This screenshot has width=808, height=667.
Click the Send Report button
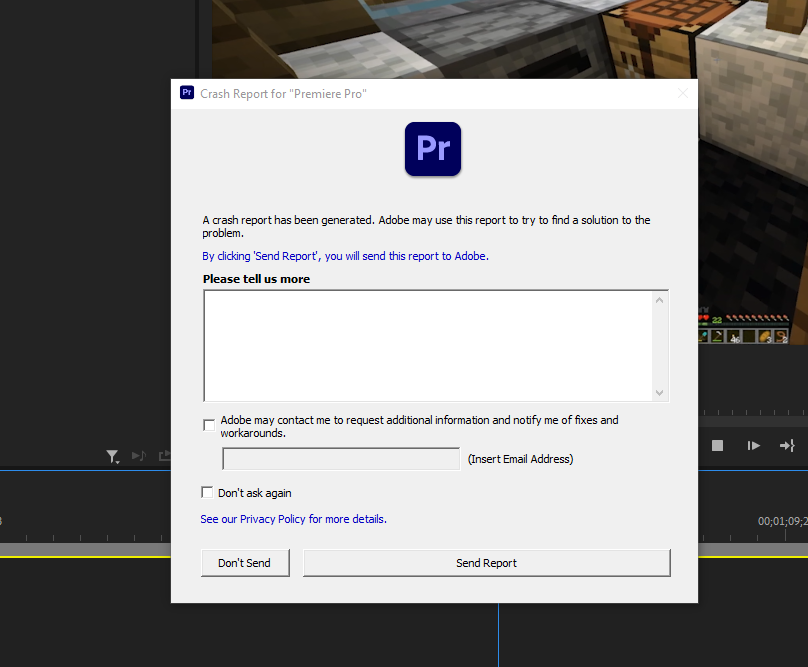(486, 563)
